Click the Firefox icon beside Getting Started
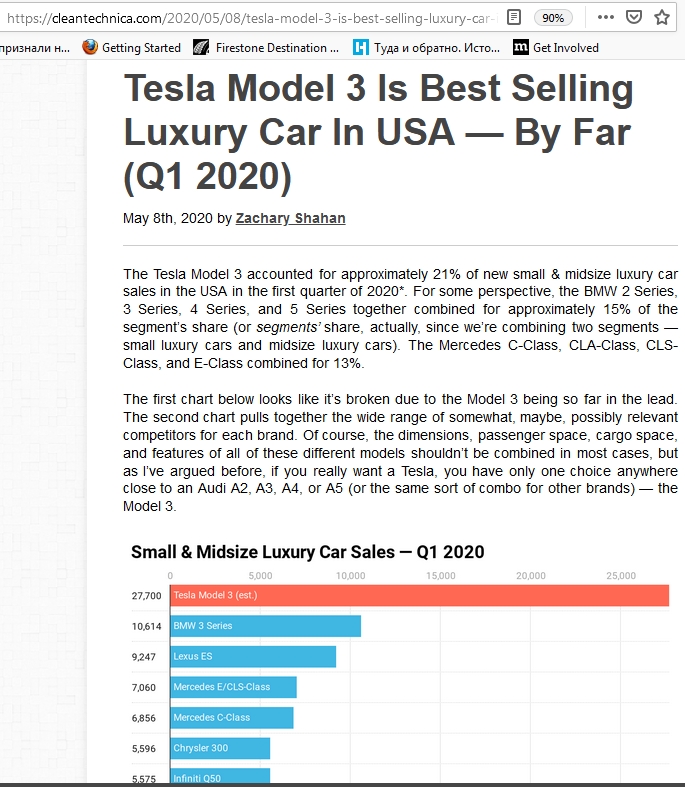The width and height of the screenshot is (685, 787). [x=90, y=47]
